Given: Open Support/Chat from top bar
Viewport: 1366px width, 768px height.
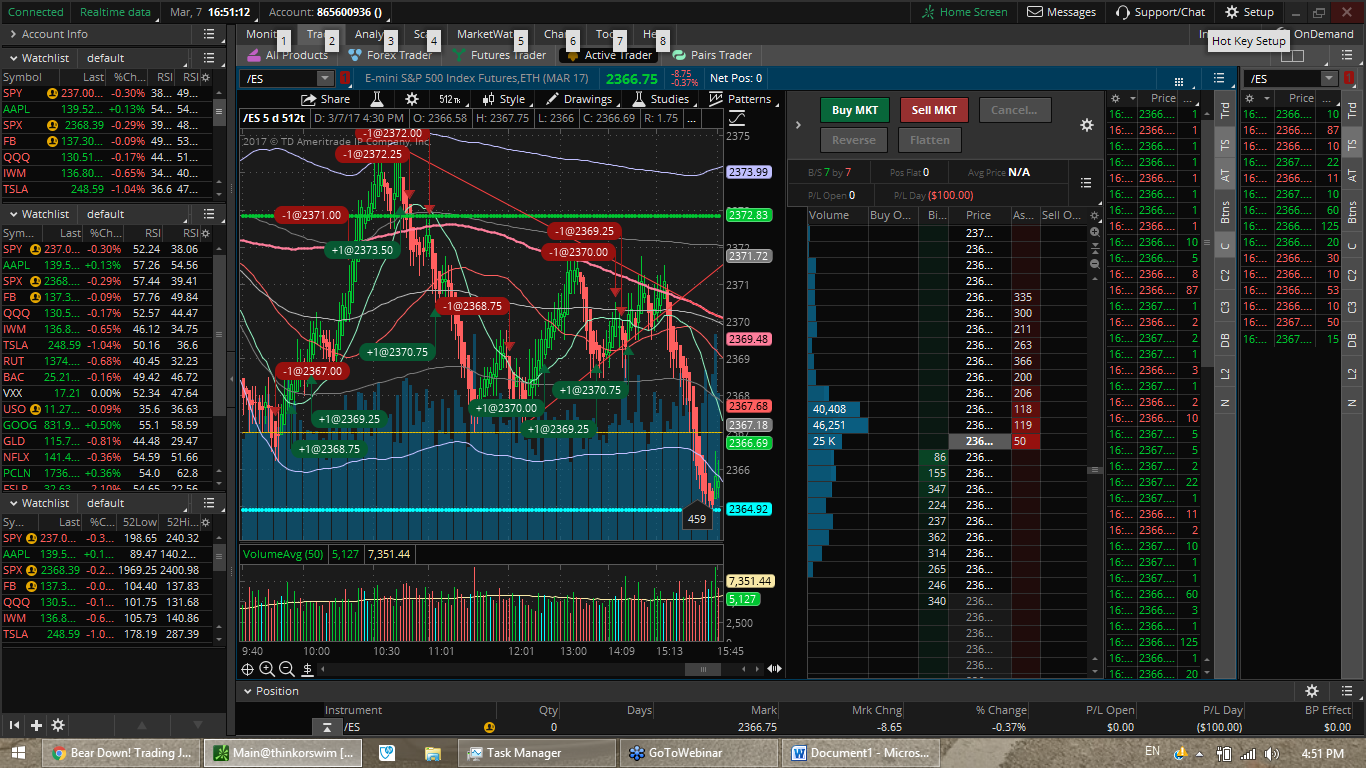Looking at the screenshot, I should [x=1160, y=12].
